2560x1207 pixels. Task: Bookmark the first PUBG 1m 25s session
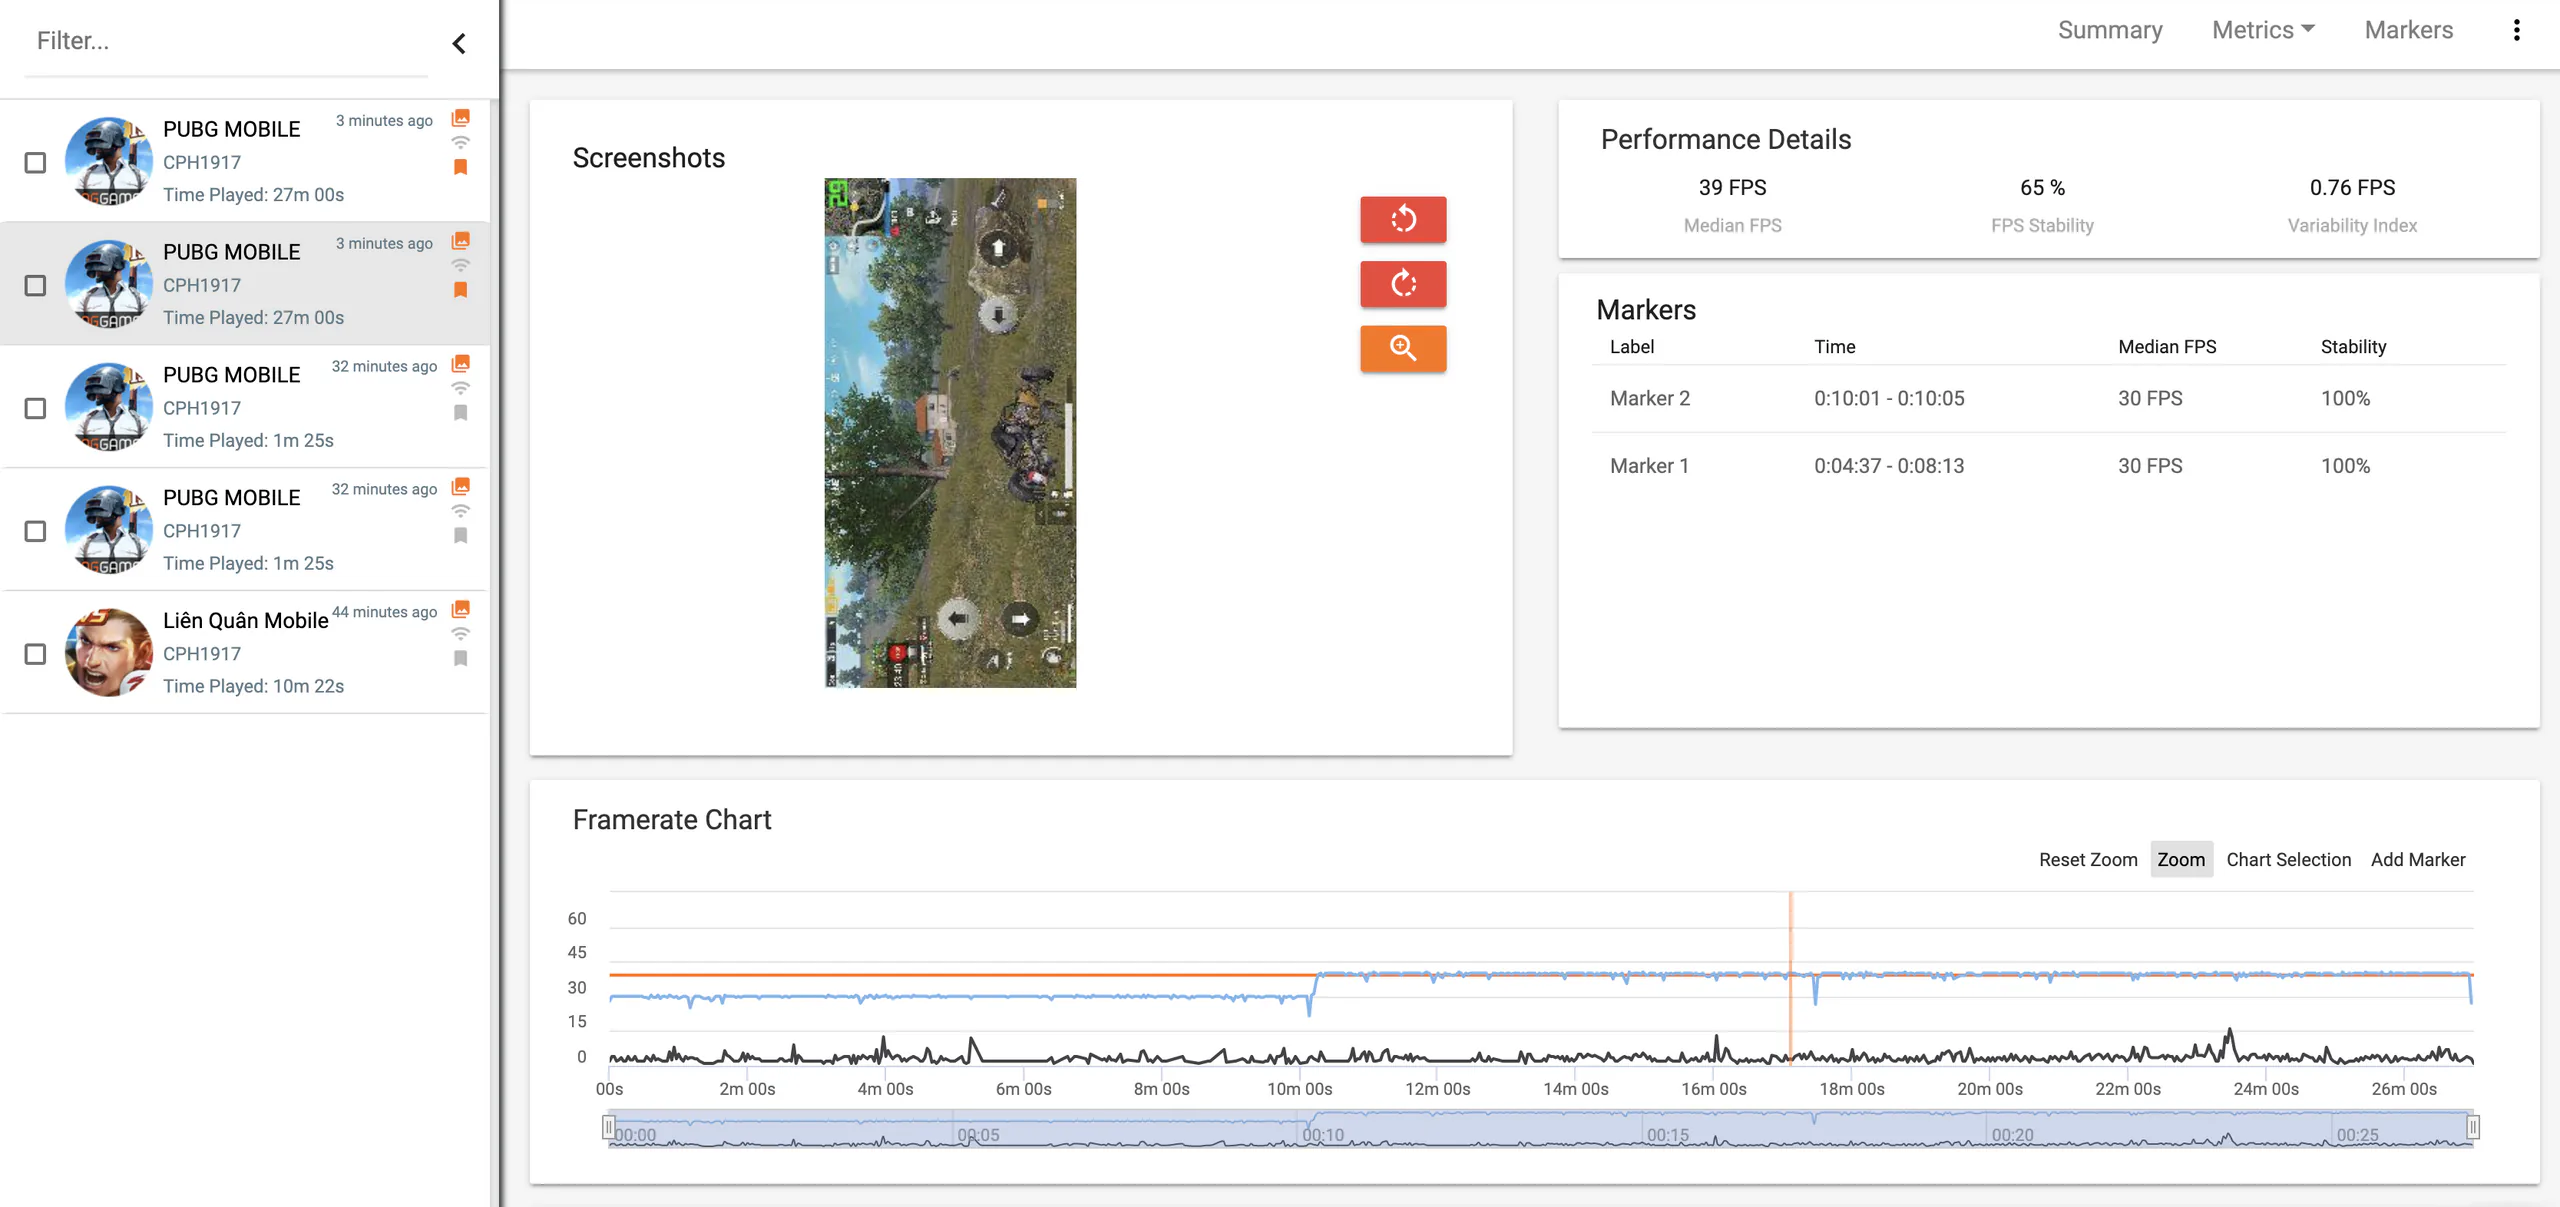461,413
